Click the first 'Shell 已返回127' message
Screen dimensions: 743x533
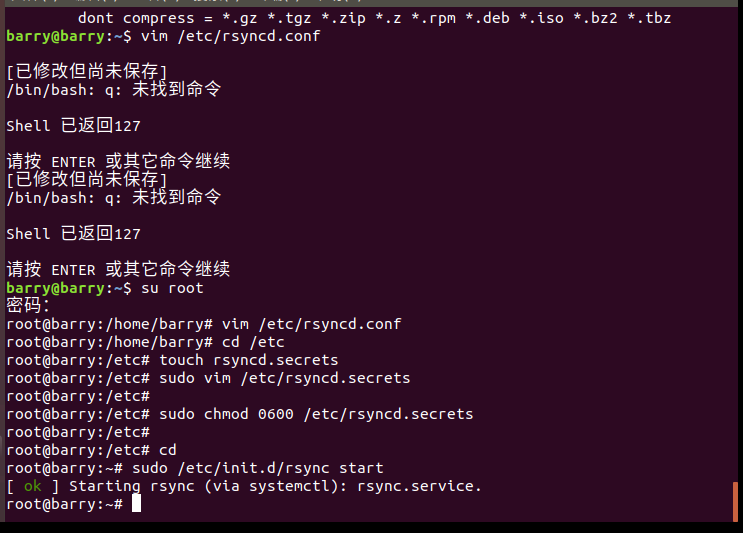pos(73,126)
